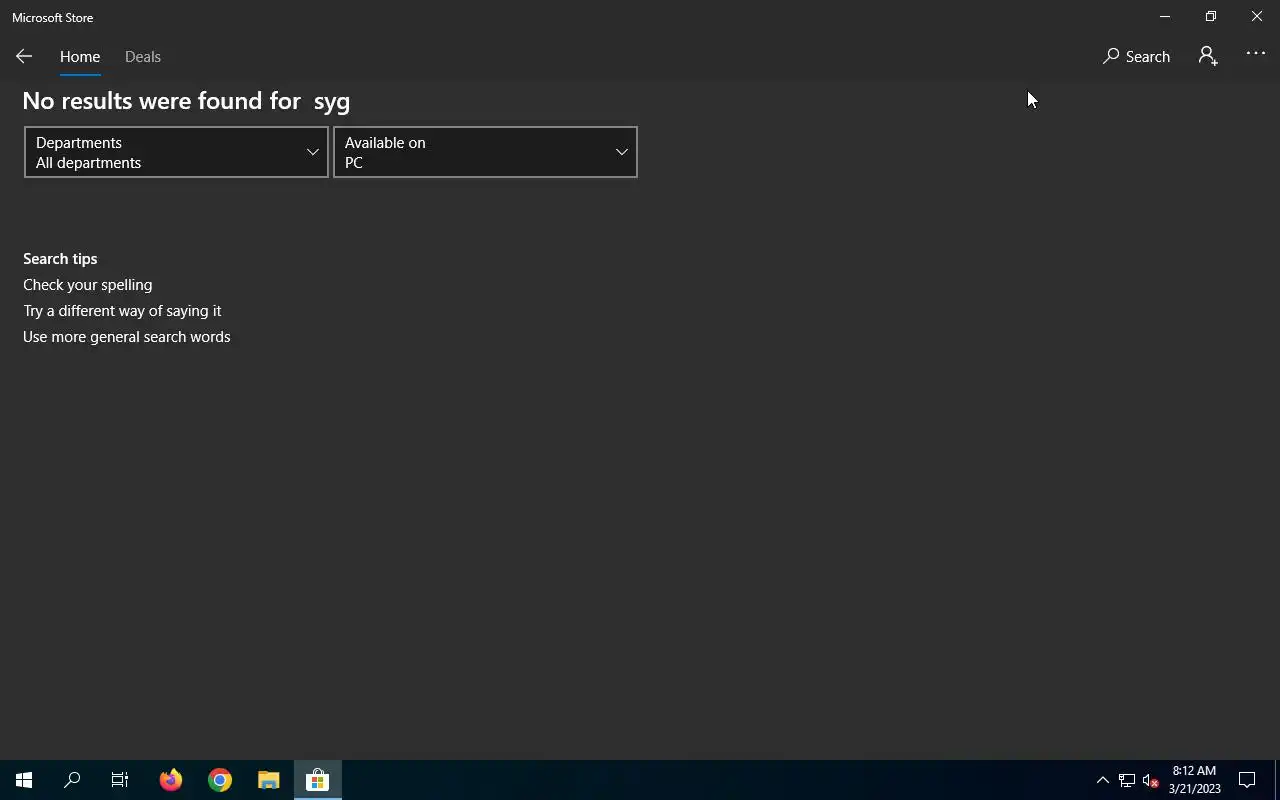The image size is (1280, 800).
Task: Click 'Try a different way of saying it'
Action: [122, 311]
